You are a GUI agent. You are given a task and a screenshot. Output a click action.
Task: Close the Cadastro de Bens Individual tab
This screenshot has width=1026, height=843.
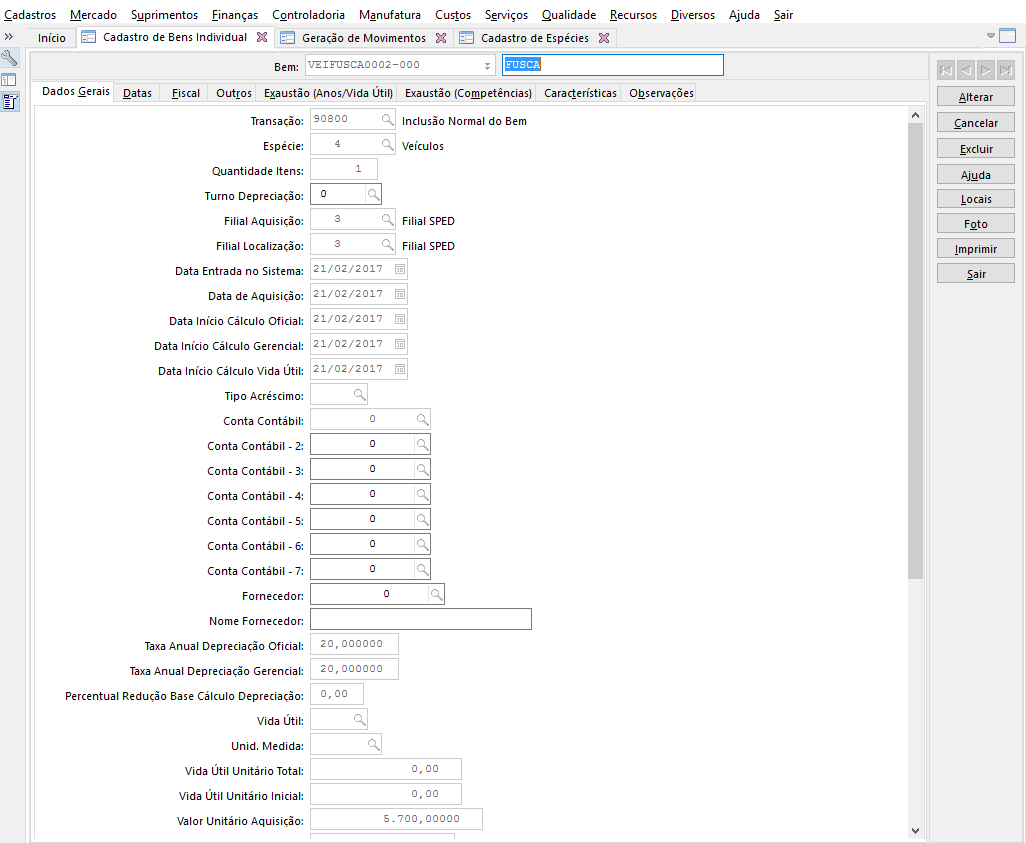[262, 37]
